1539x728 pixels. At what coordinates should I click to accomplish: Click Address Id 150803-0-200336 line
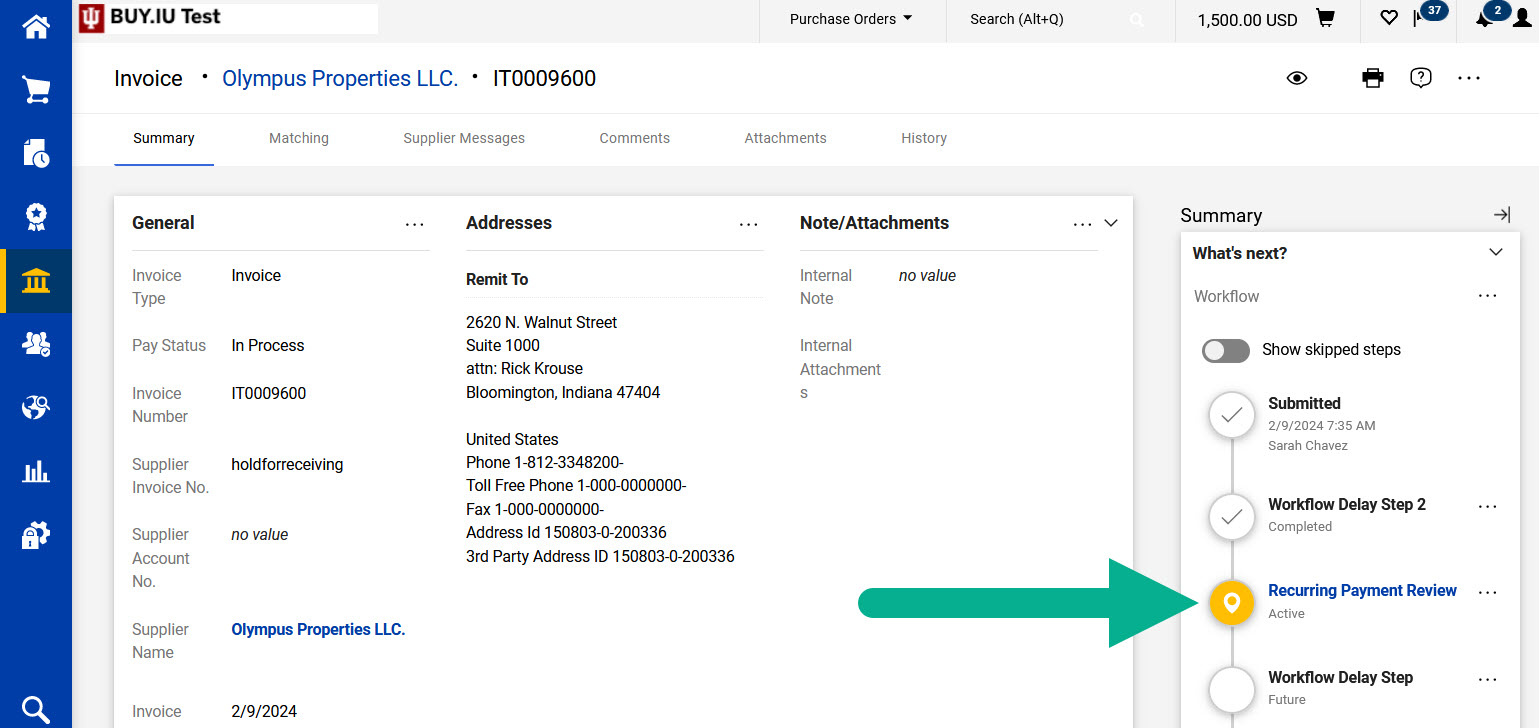(x=566, y=533)
